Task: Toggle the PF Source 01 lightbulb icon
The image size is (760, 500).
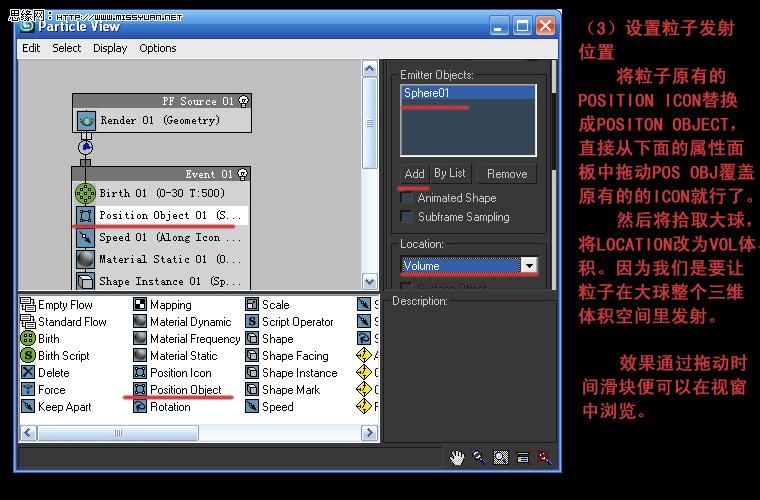Action: (x=243, y=101)
